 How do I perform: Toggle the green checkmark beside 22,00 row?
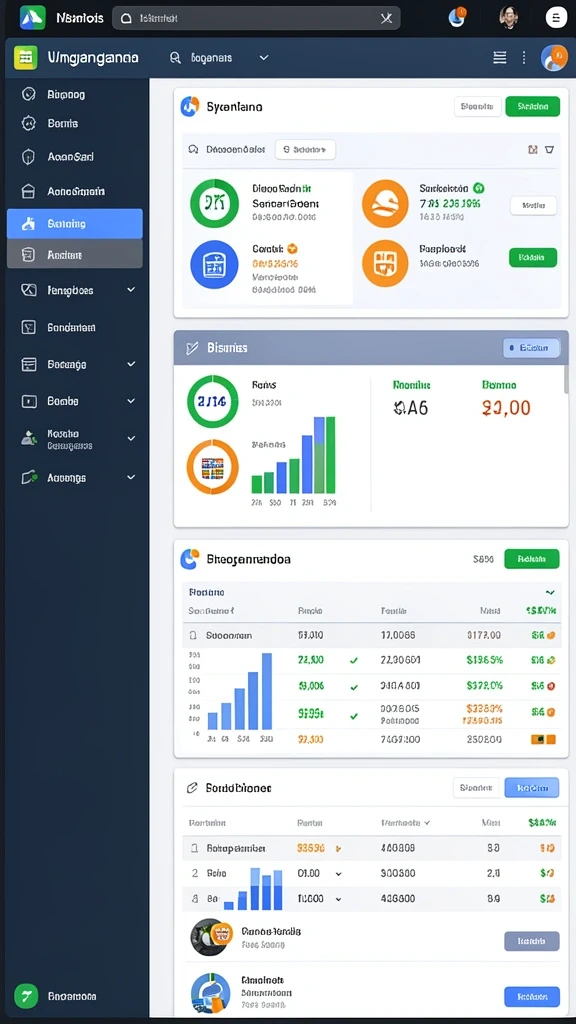coord(354,660)
